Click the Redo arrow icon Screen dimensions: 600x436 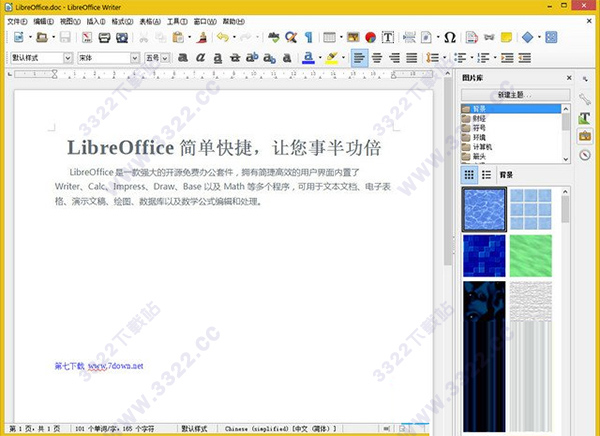pos(246,37)
